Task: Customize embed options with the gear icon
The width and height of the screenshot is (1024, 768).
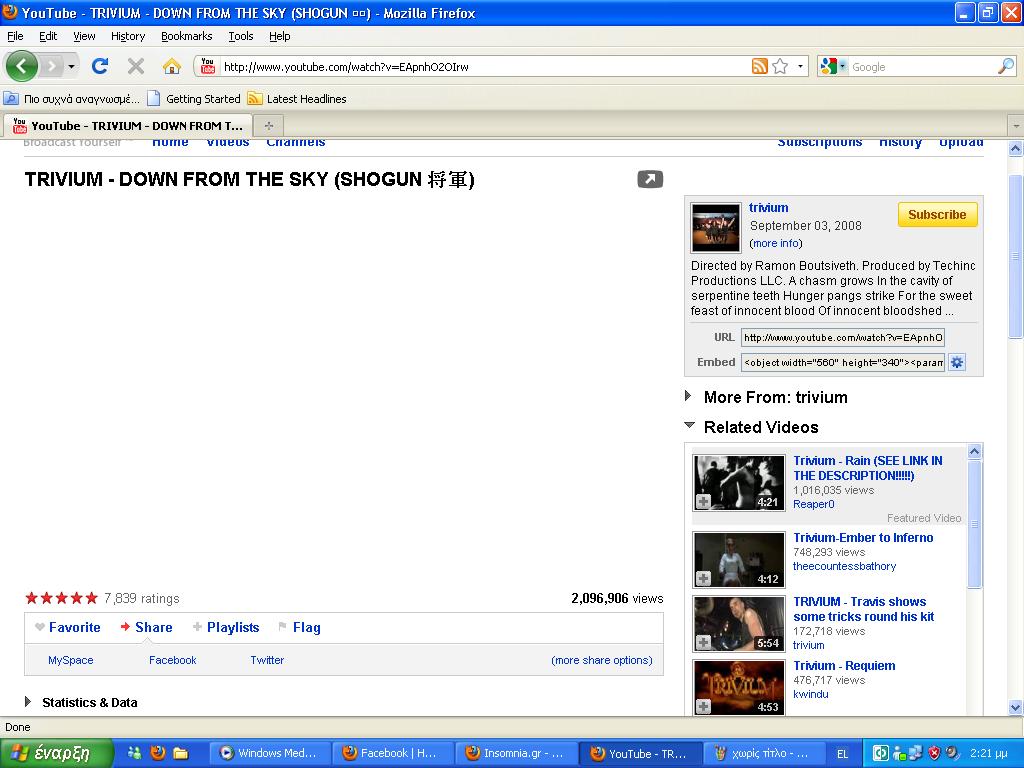Action: [957, 362]
